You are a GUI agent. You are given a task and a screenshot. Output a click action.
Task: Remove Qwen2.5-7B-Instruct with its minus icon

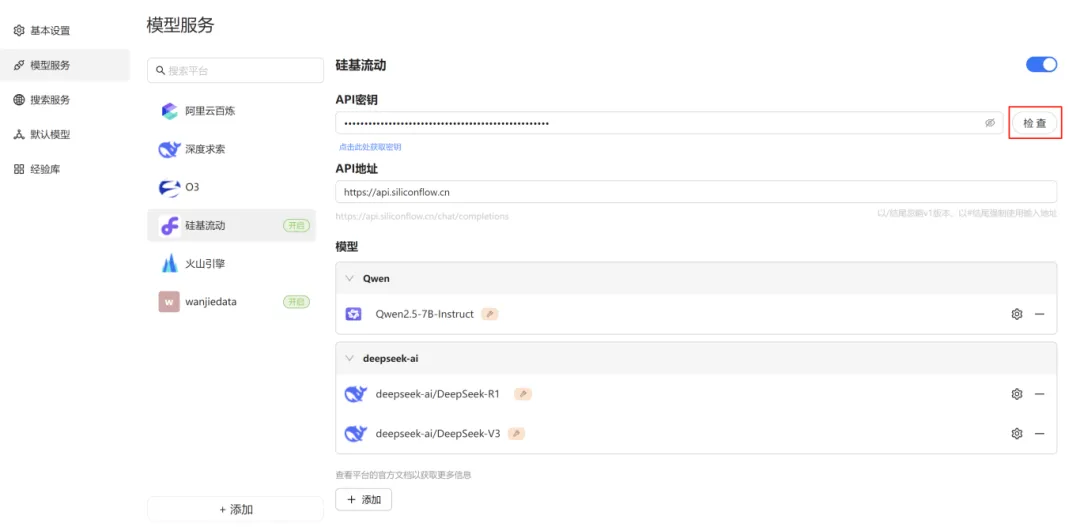tap(1039, 314)
